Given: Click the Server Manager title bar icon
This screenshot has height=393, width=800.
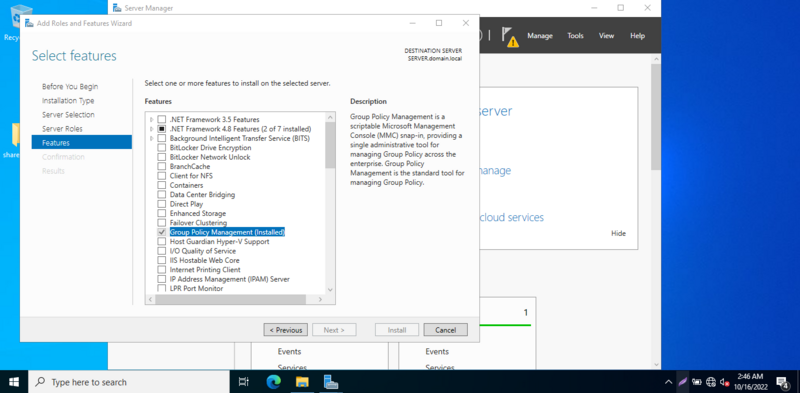Looking at the screenshot, I should (x=117, y=8).
